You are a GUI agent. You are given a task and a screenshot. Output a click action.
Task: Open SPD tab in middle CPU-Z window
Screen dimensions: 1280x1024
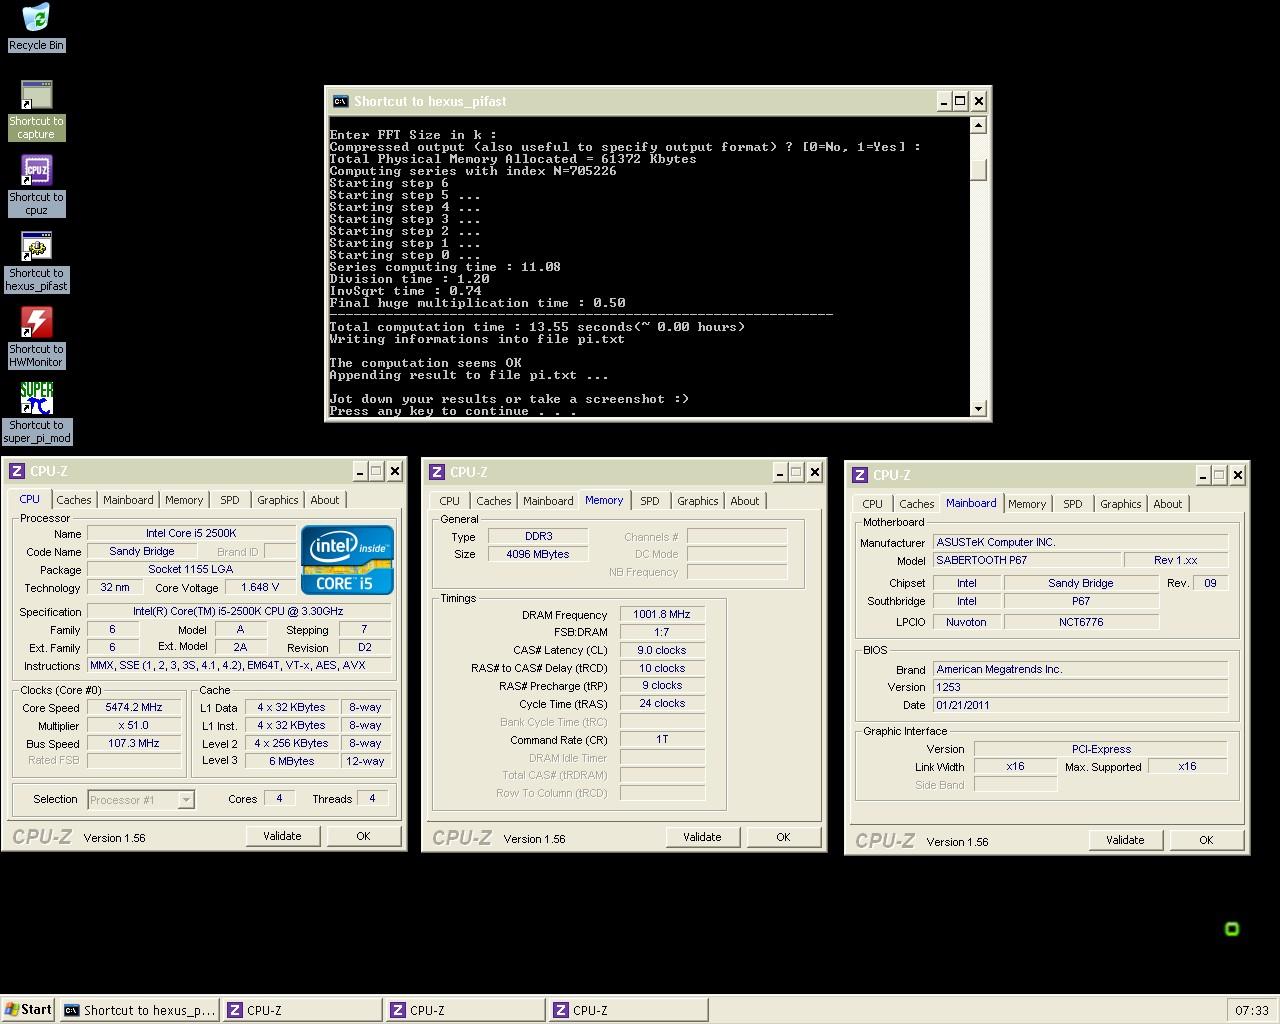click(650, 501)
